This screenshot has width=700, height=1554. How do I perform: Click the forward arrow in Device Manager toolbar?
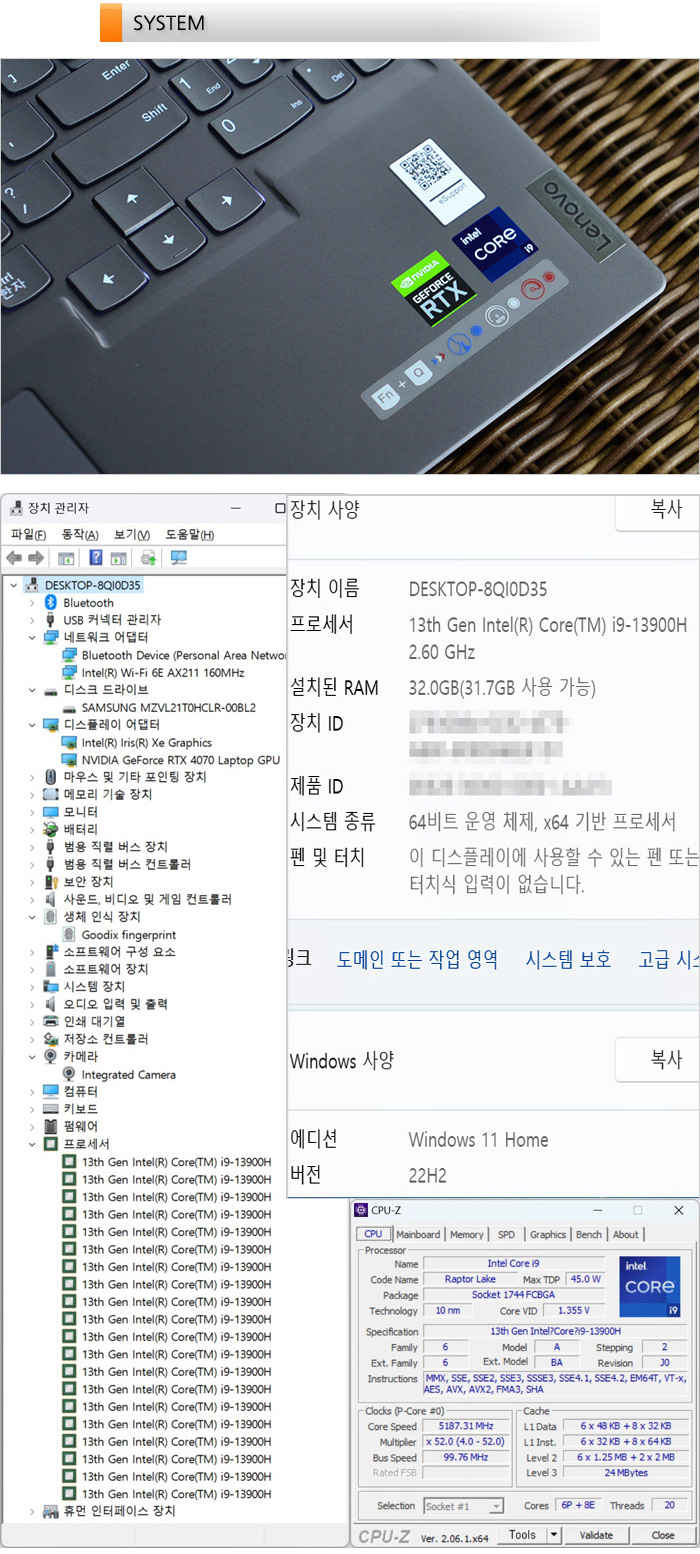36,558
